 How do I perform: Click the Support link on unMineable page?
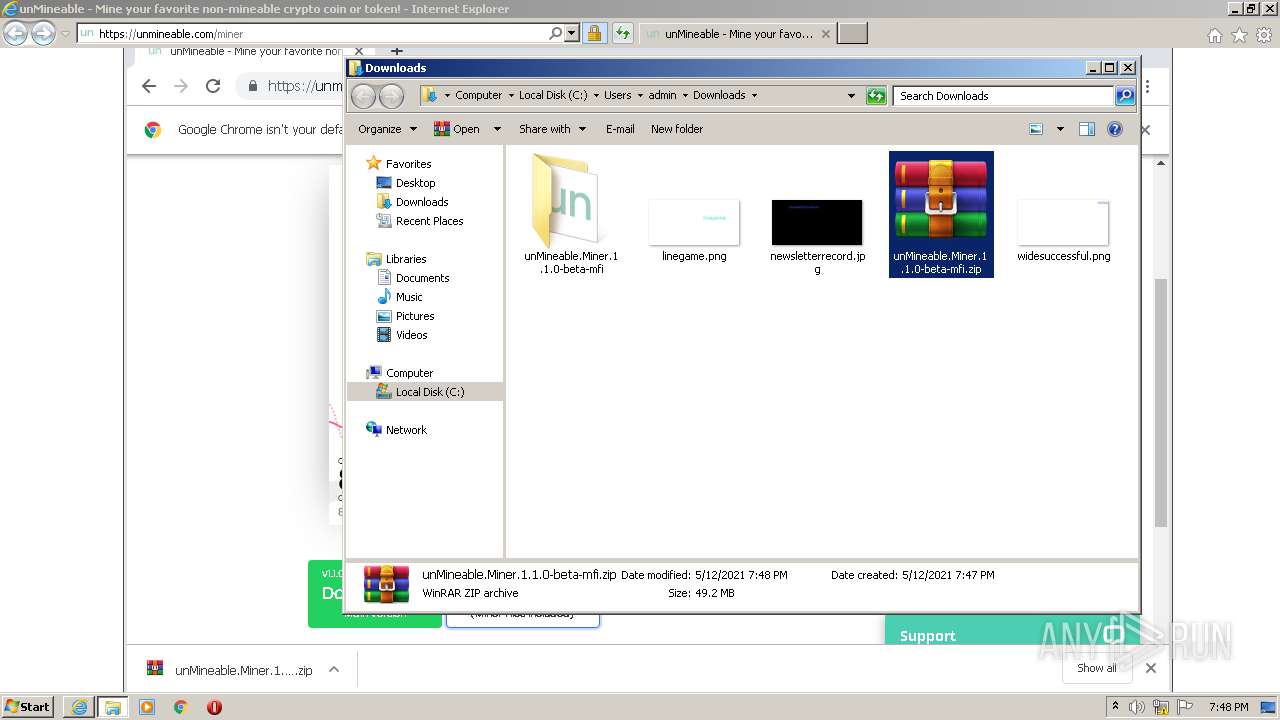point(927,636)
